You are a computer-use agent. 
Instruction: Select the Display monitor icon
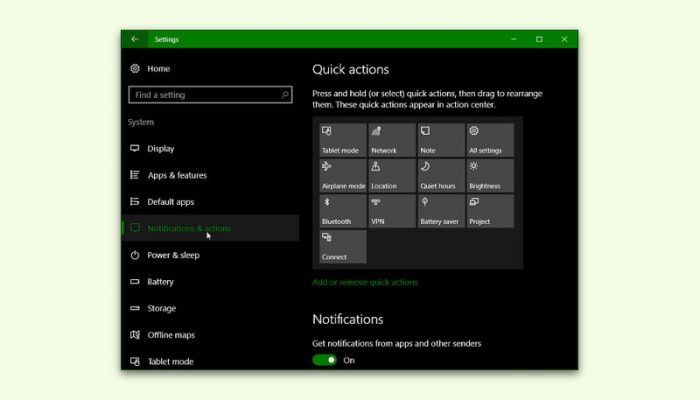pyautogui.click(x=134, y=148)
